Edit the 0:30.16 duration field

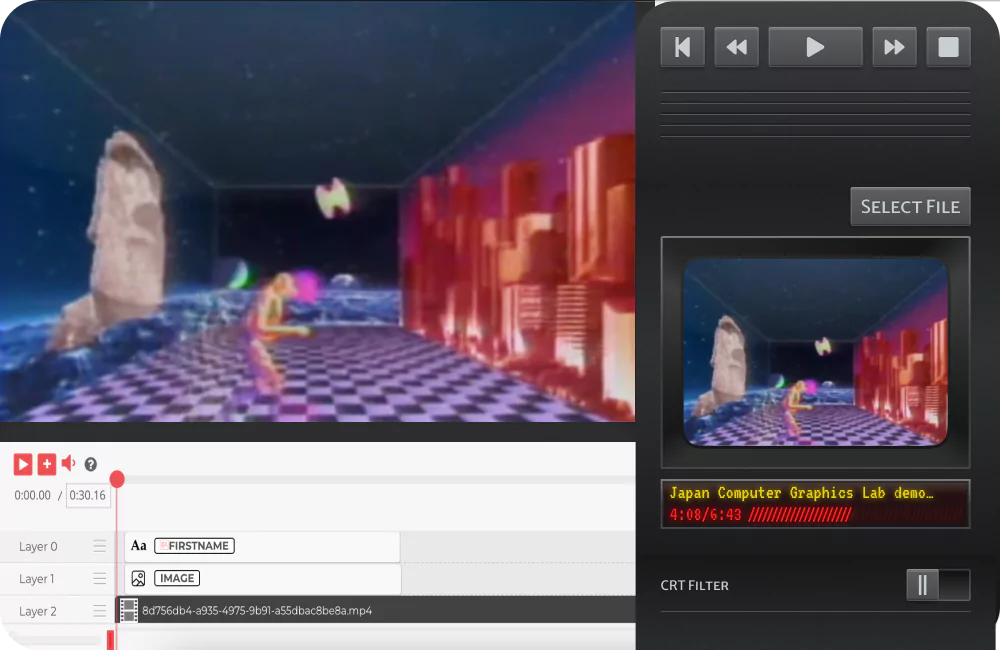pyautogui.click(x=88, y=495)
